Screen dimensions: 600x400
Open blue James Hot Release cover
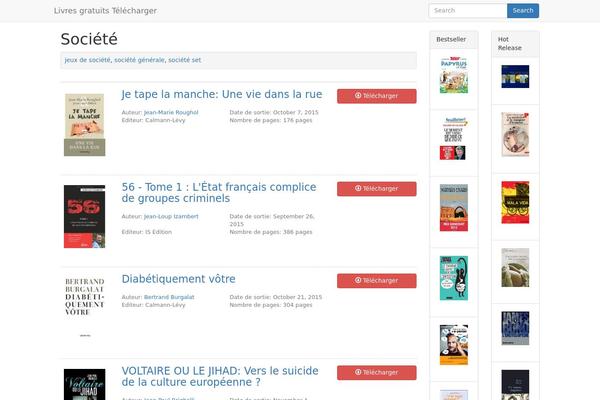tap(515, 328)
